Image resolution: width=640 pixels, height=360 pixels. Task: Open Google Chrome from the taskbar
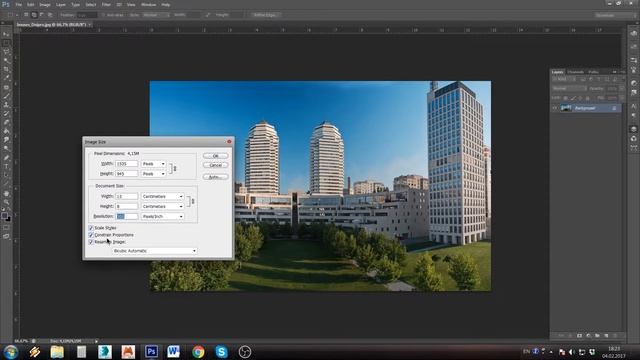point(198,351)
